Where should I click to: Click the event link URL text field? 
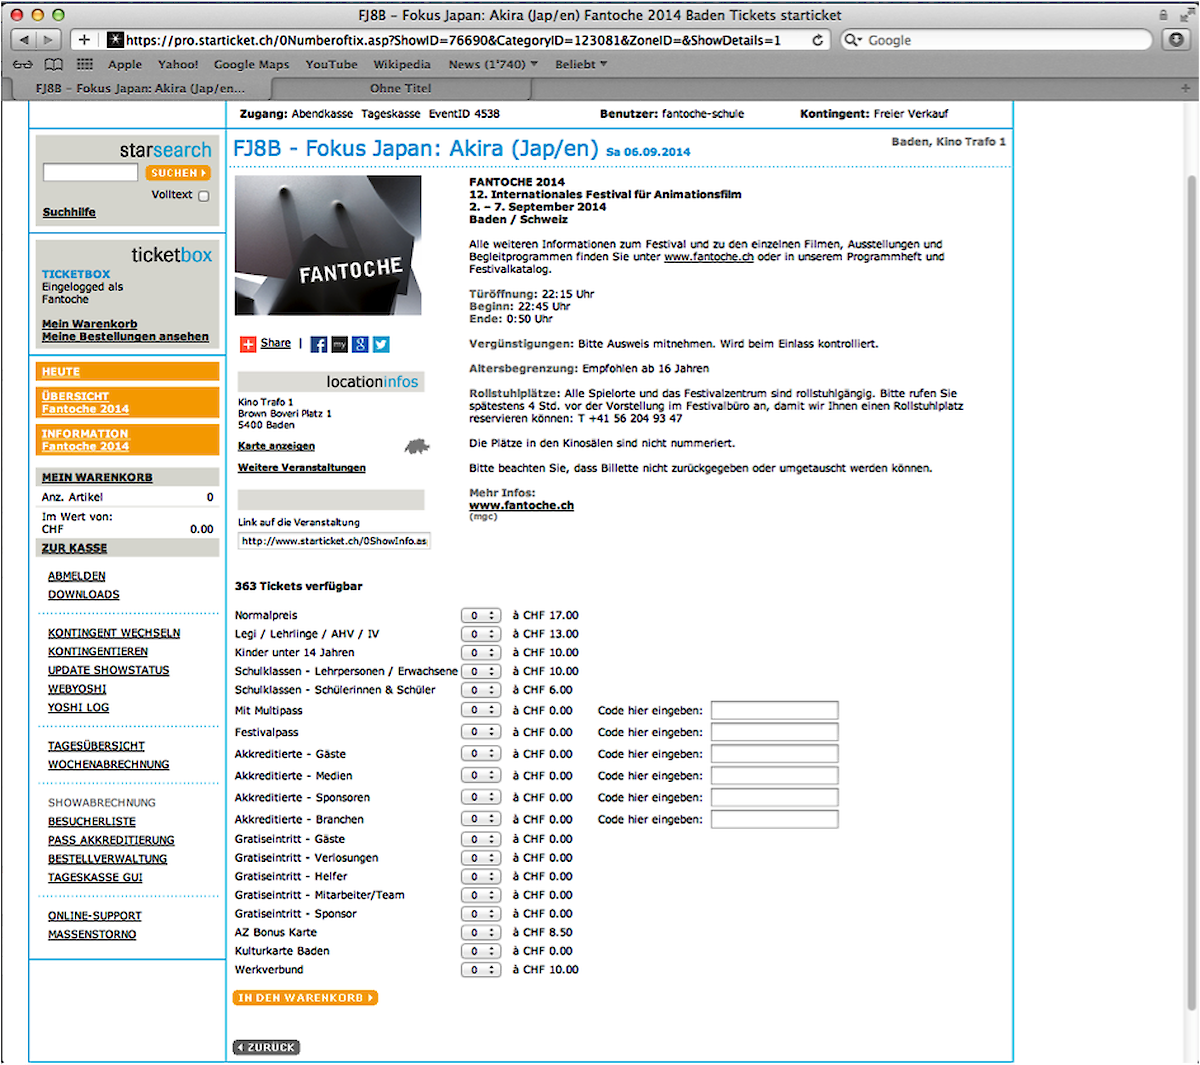[x=334, y=541]
